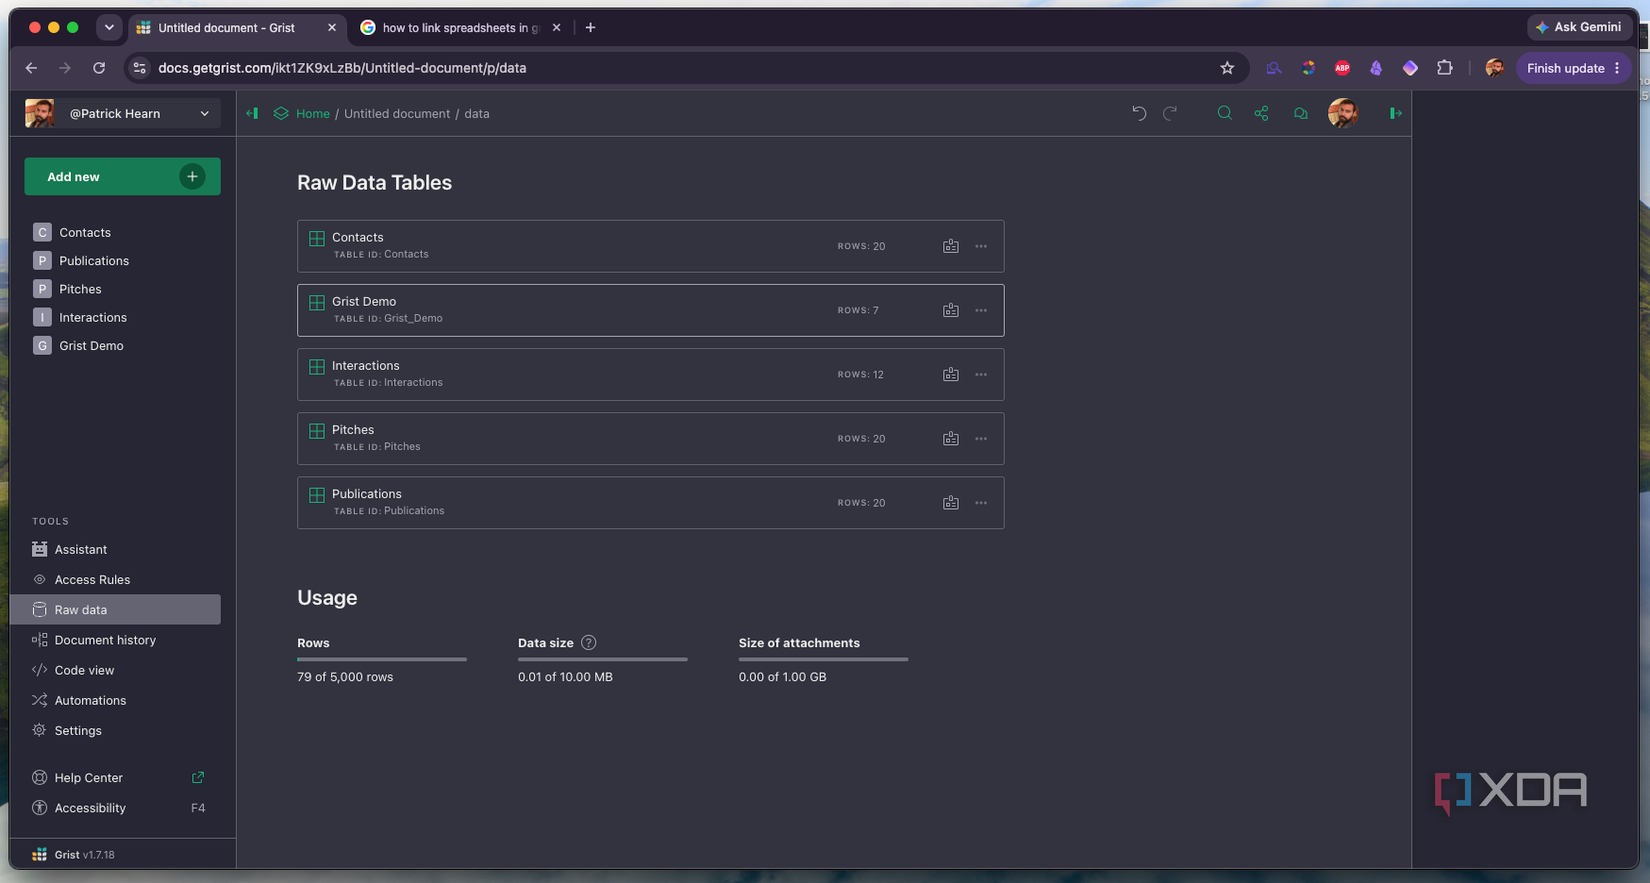Open the share document icon
The width and height of the screenshot is (1650, 883).
[x=1261, y=113]
